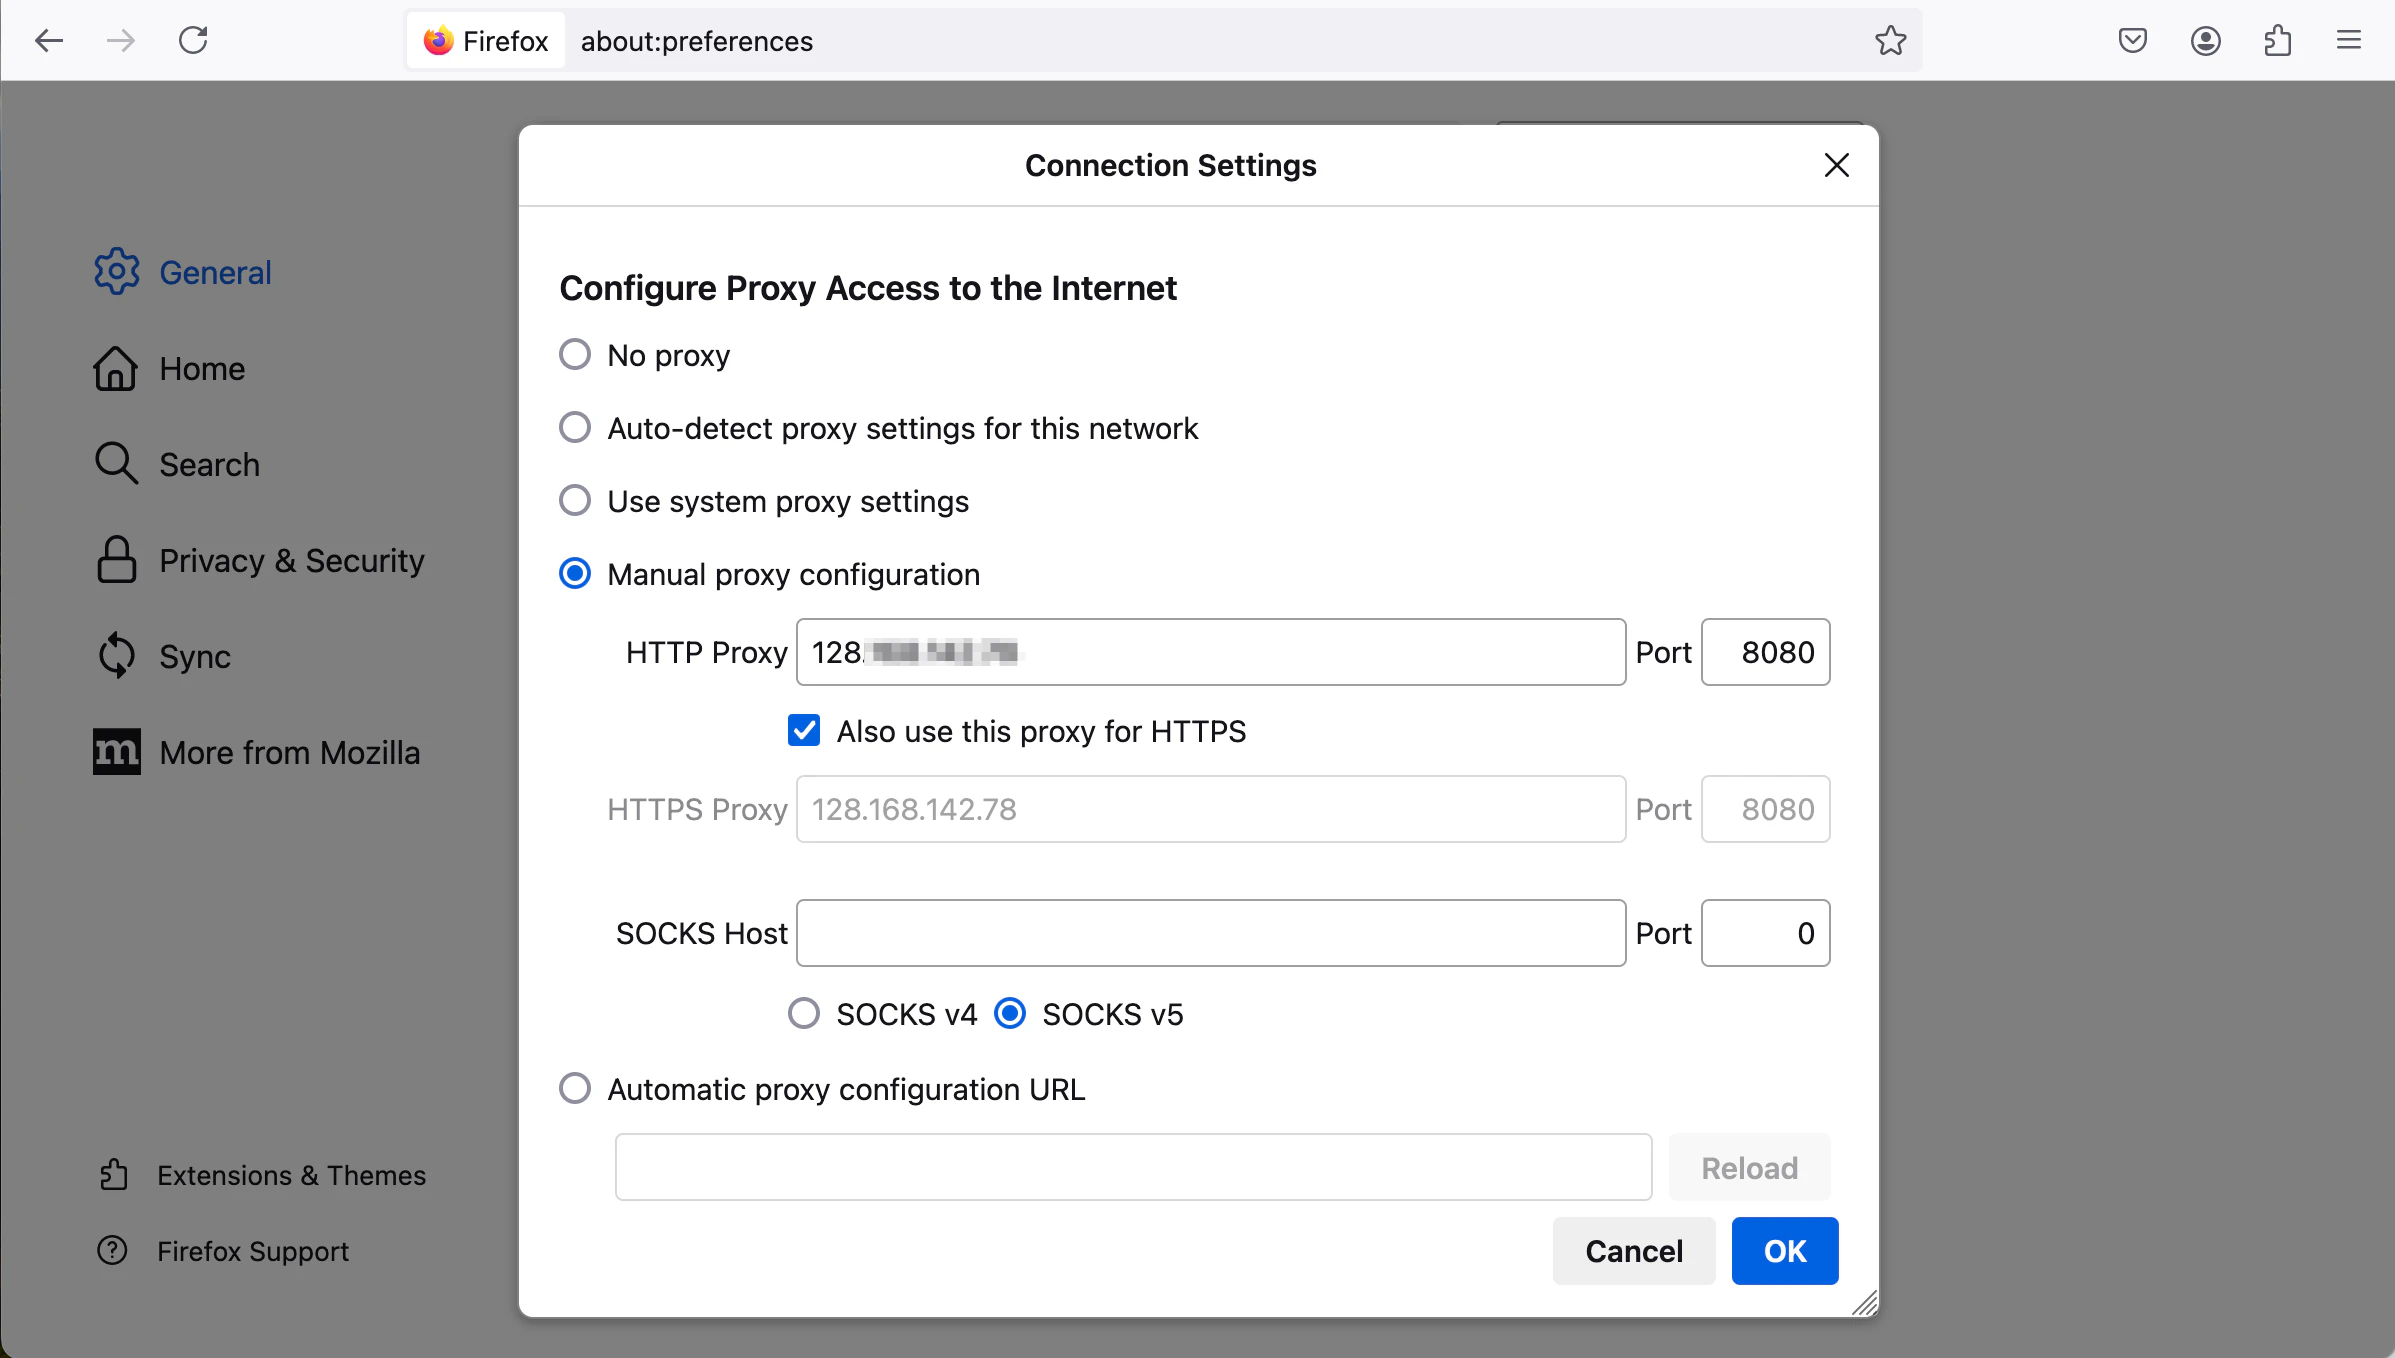Open the Search settings category
The image size is (2395, 1358).
point(209,465)
